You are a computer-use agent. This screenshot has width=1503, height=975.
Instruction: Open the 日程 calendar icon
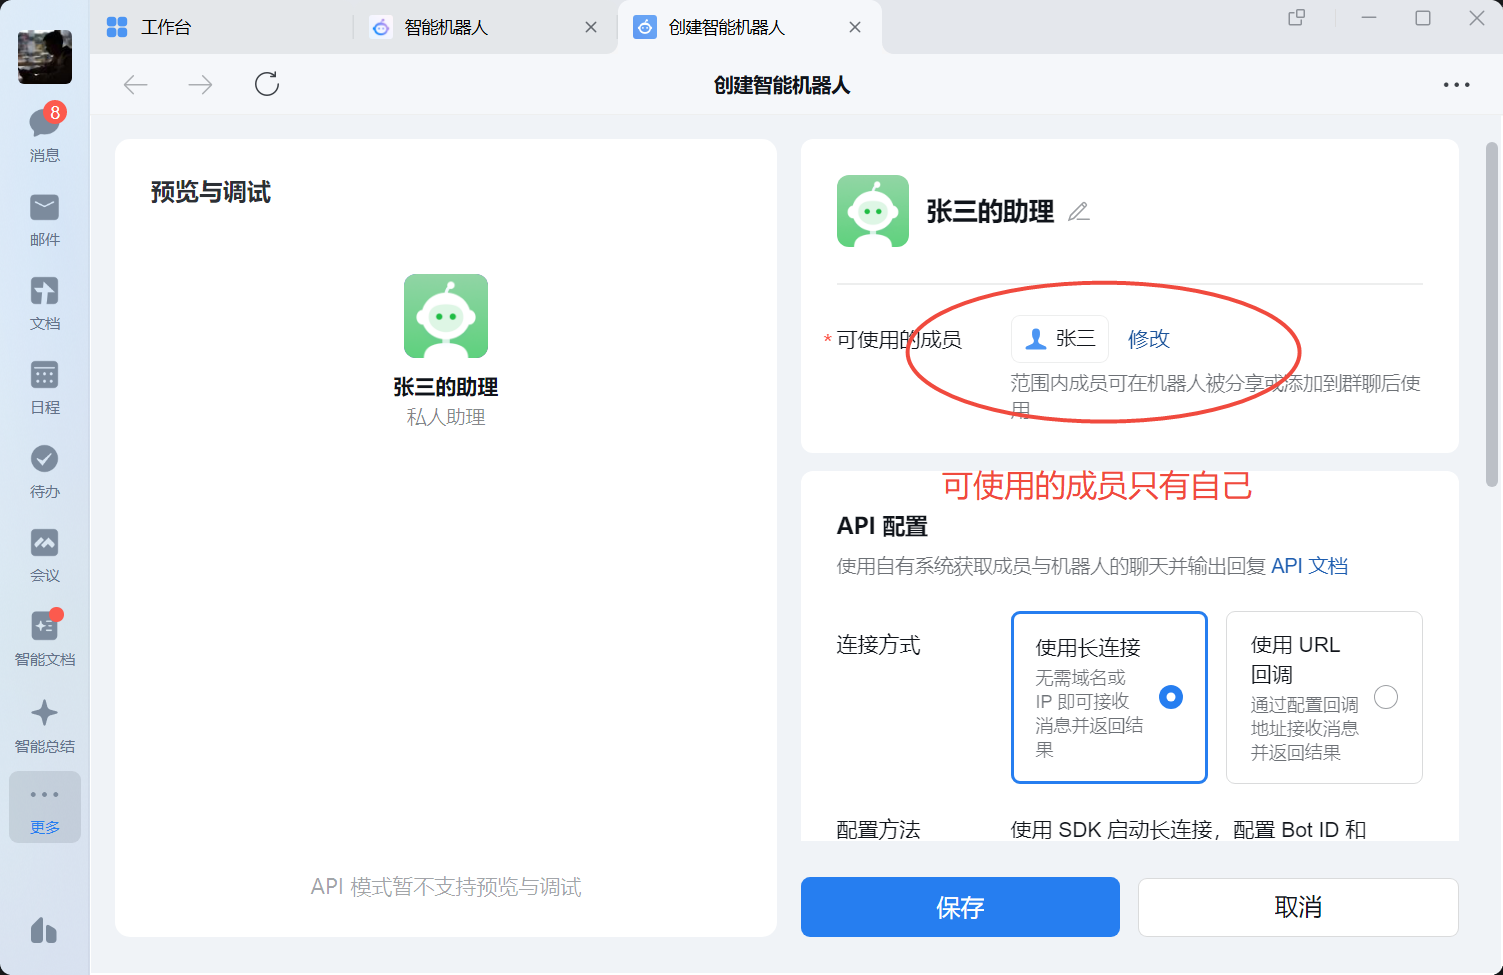[45, 387]
